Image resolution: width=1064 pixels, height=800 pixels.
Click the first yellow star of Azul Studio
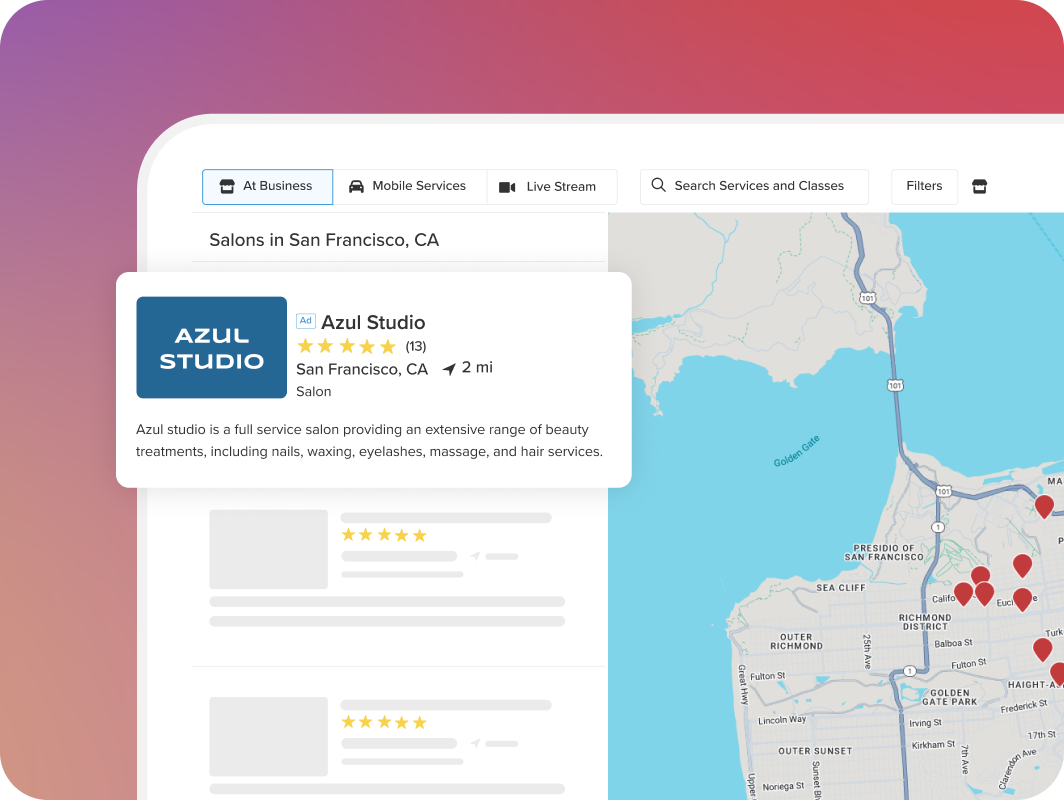[x=306, y=346]
